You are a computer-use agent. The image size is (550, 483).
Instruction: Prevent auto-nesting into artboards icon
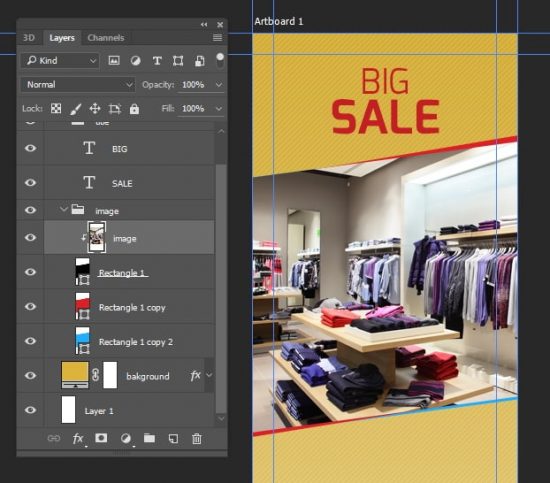point(115,109)
